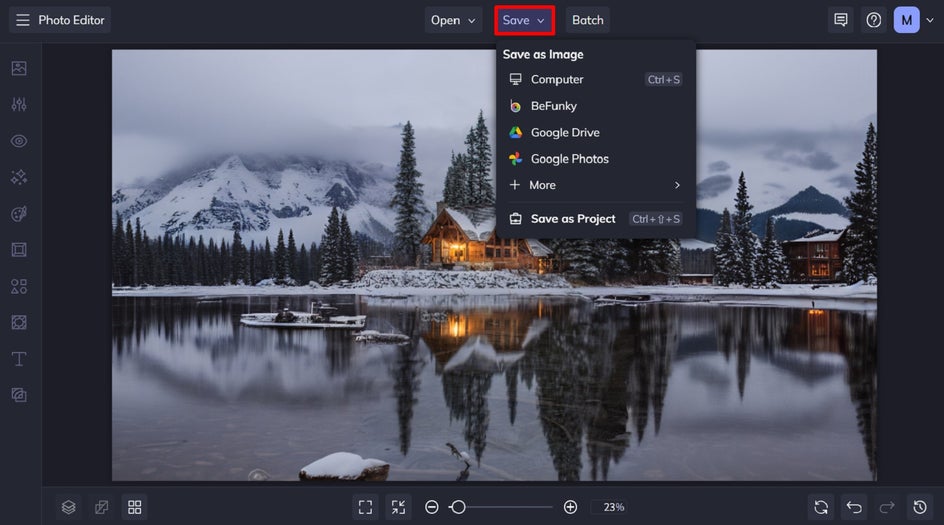
Task: Click the Photo Editor title
Action: coord(71,20)
